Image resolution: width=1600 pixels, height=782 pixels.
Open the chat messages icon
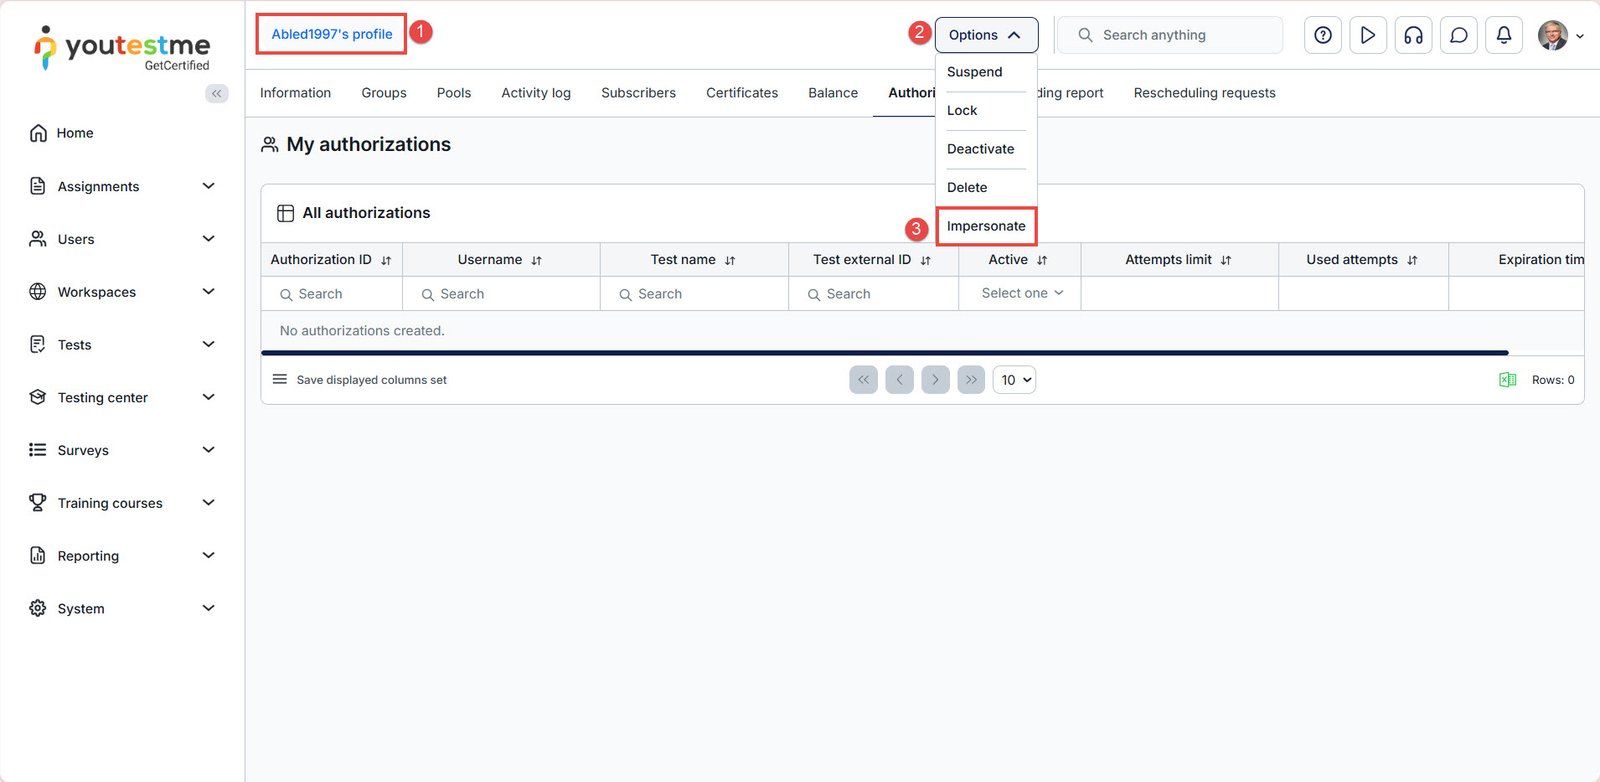click(1458, 35)
